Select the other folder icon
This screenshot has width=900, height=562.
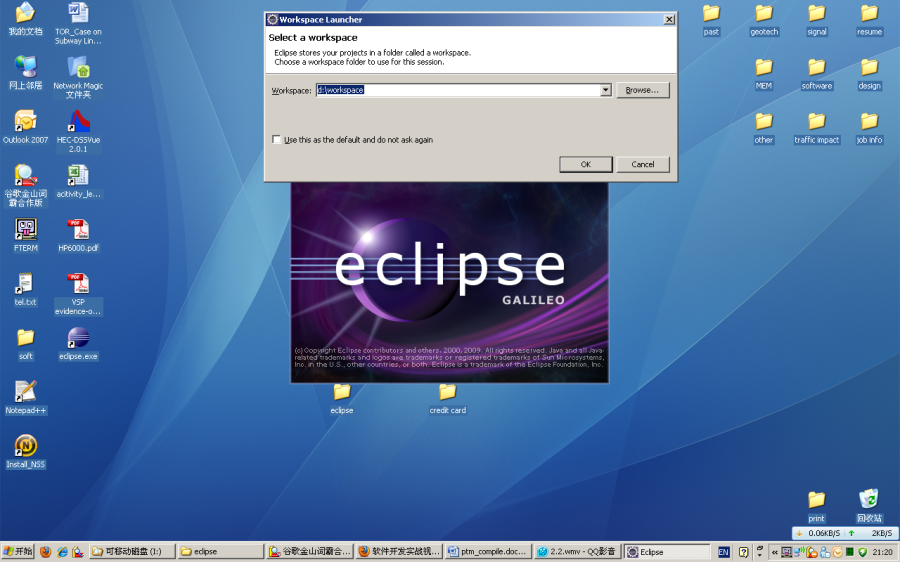764,129
